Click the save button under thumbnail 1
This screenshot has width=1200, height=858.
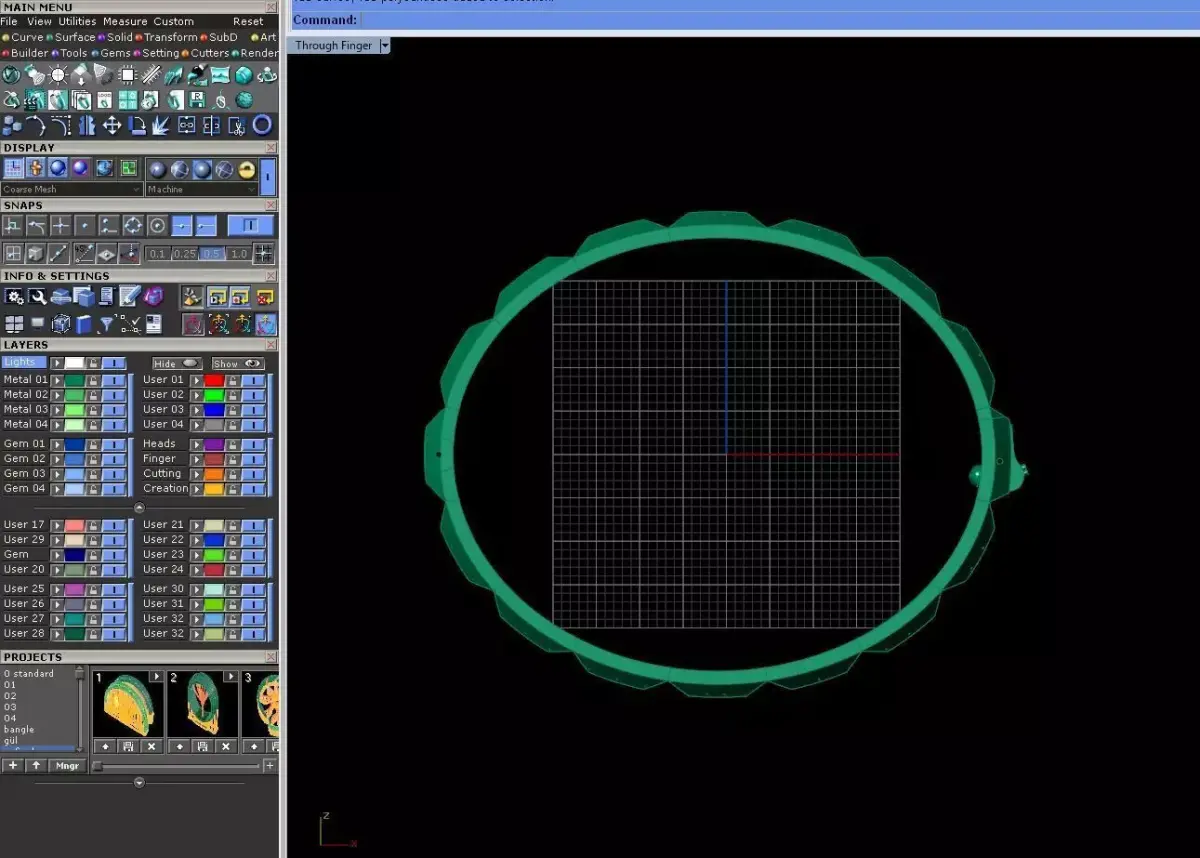point(128,746)
